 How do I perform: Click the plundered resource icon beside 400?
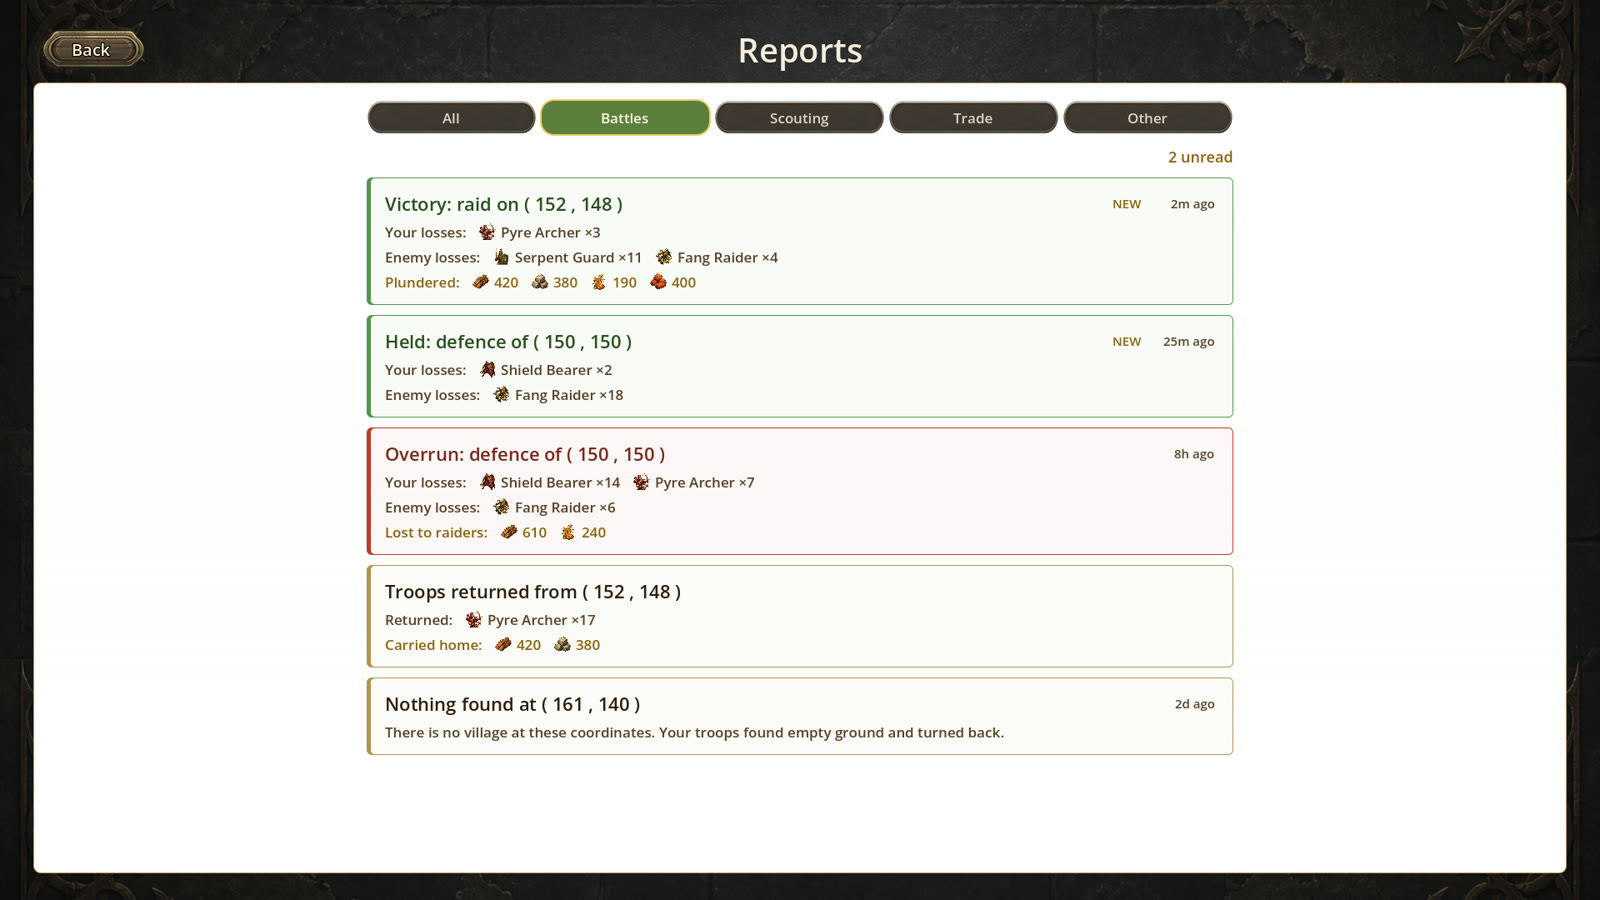coord(658,282)
